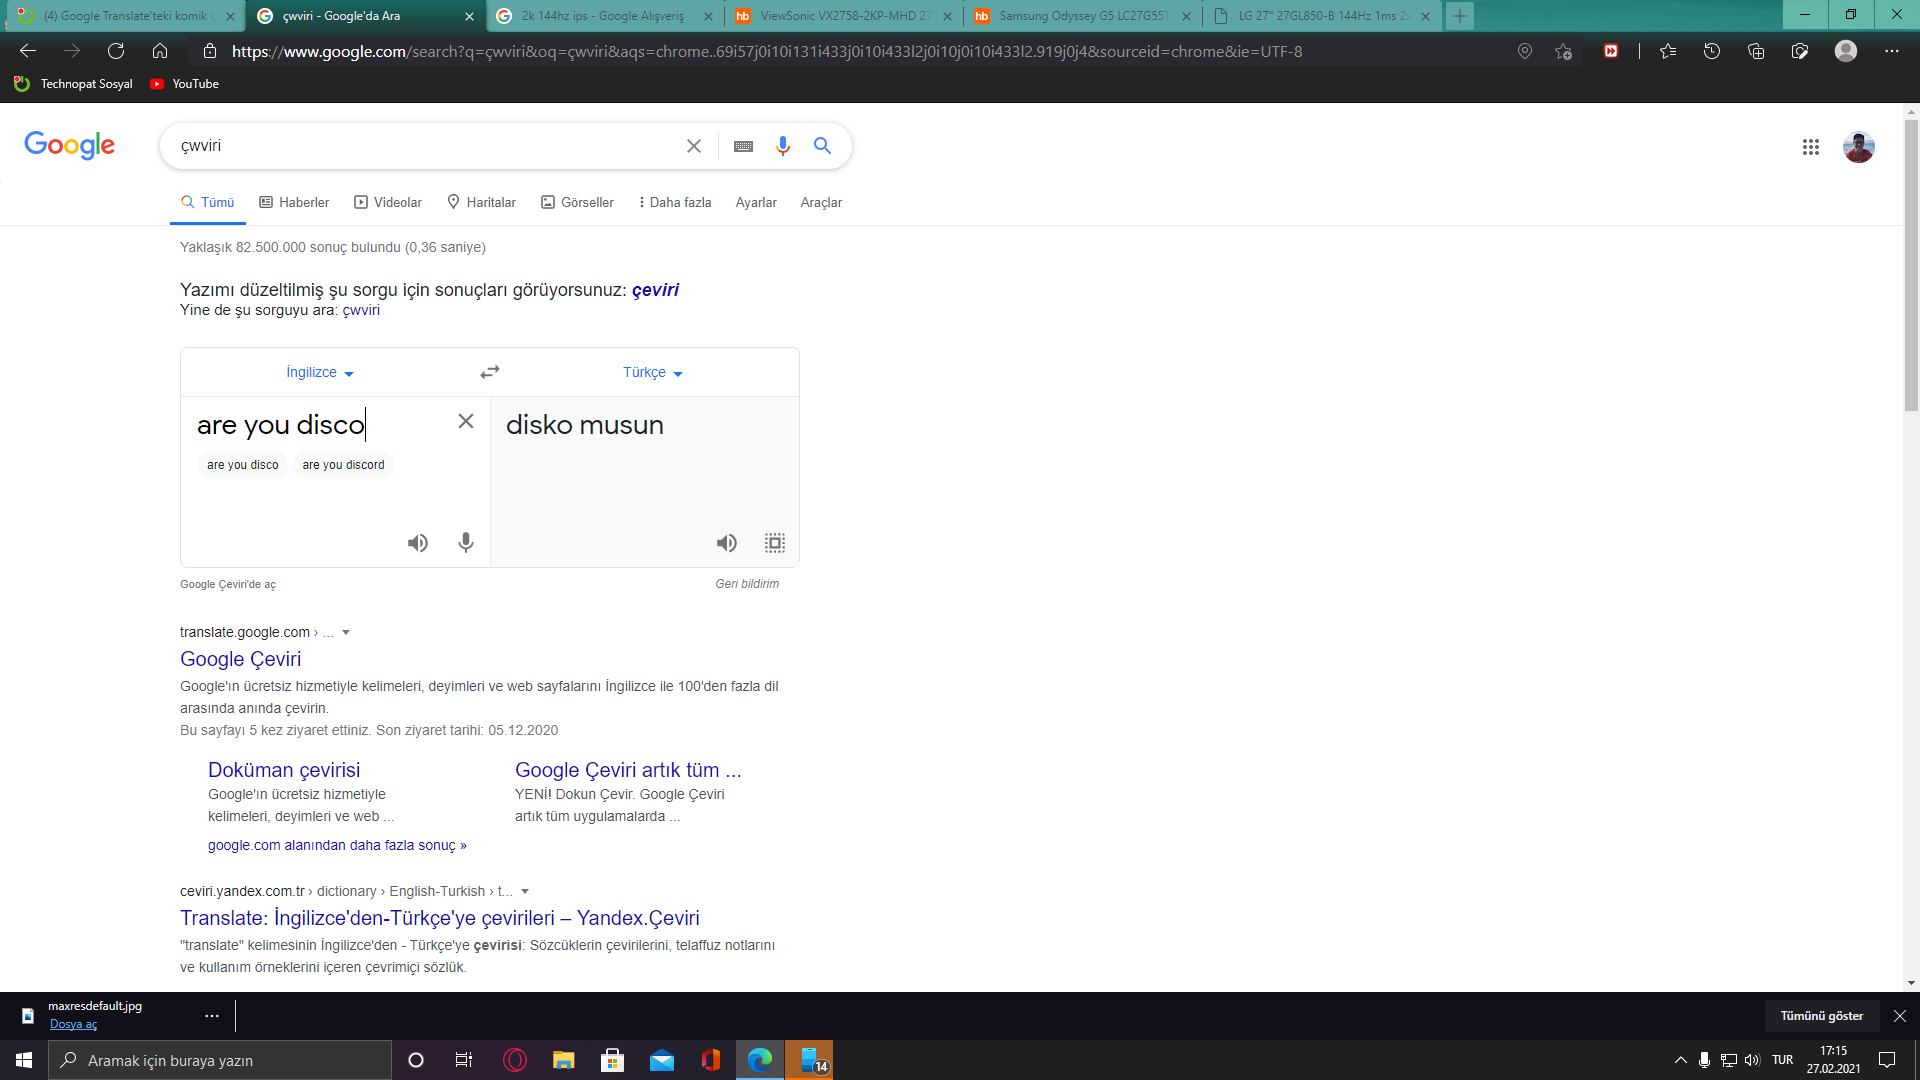Open the Google apps grid
1920x1080 pixels.
click(1810, 147)
